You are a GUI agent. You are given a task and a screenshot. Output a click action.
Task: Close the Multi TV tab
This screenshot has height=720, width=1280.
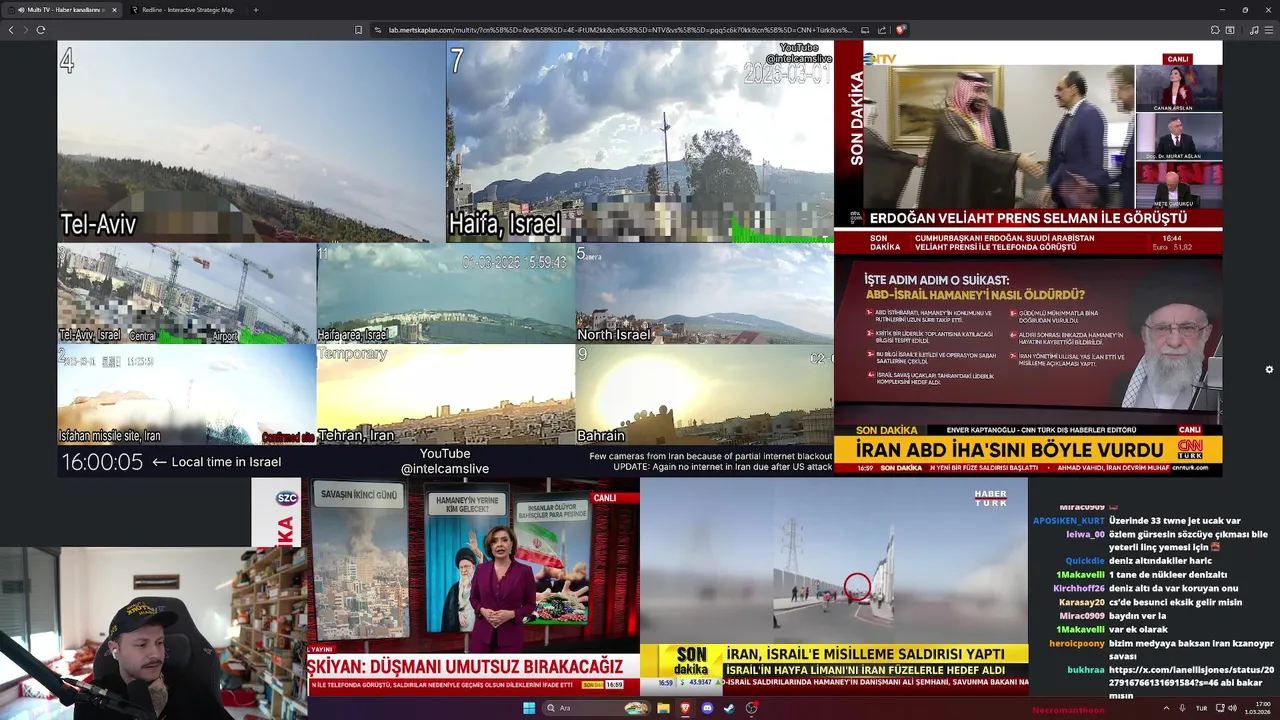114,10
